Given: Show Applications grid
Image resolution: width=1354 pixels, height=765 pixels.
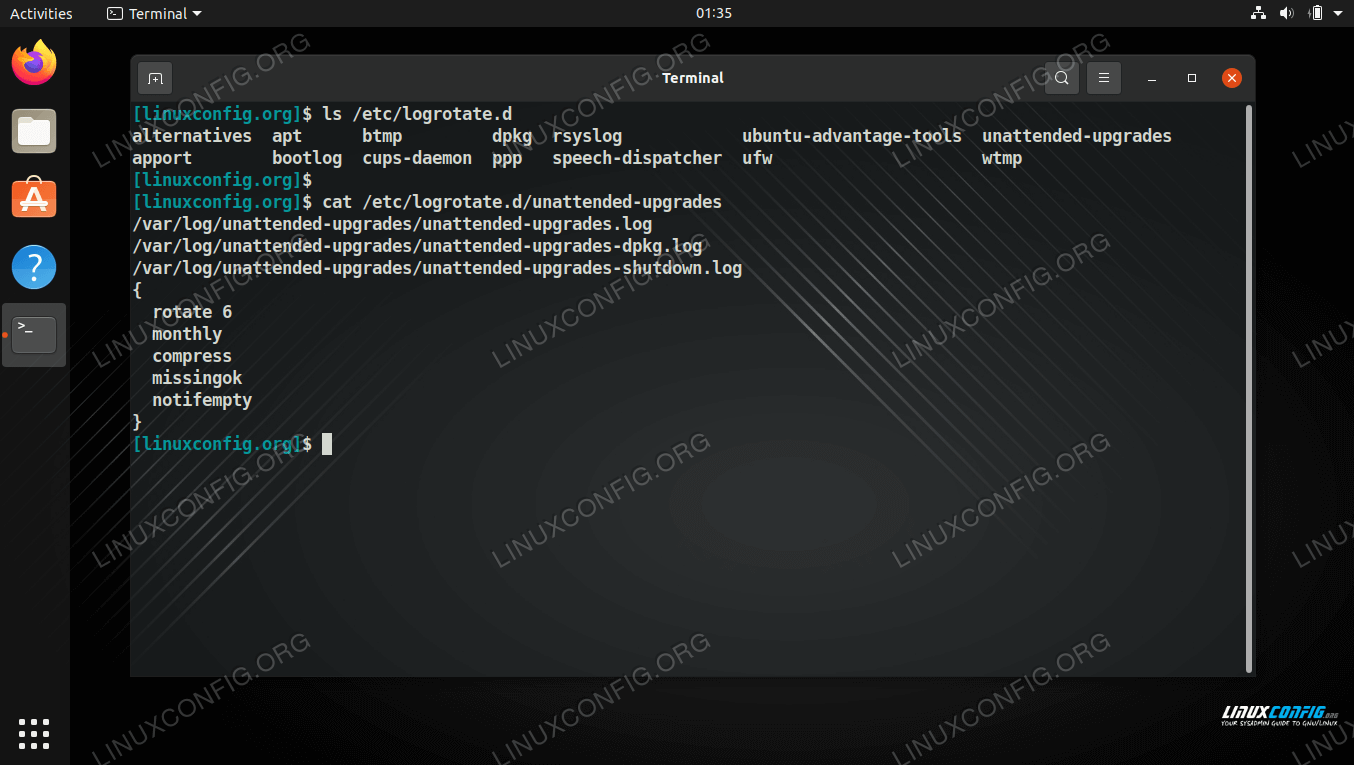Looking at the screenshot, I should [x=34, y=733].
